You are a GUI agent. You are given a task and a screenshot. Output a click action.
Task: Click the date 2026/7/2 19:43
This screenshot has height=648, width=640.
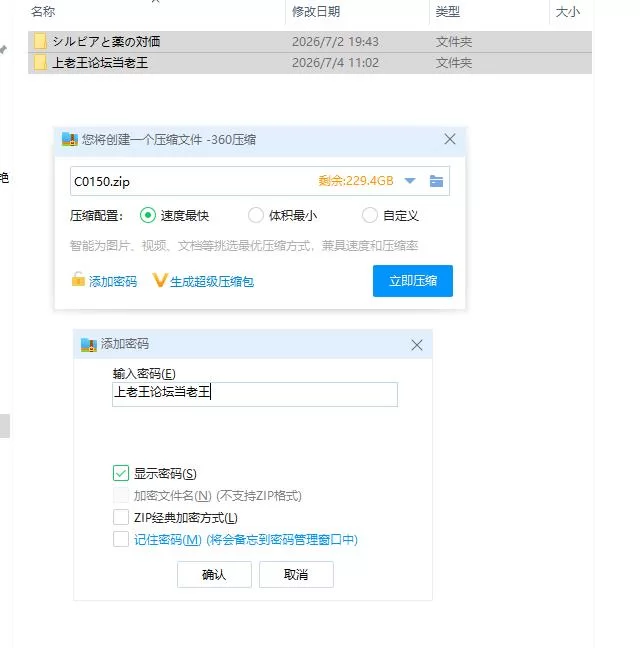click(x=335, y=41)
